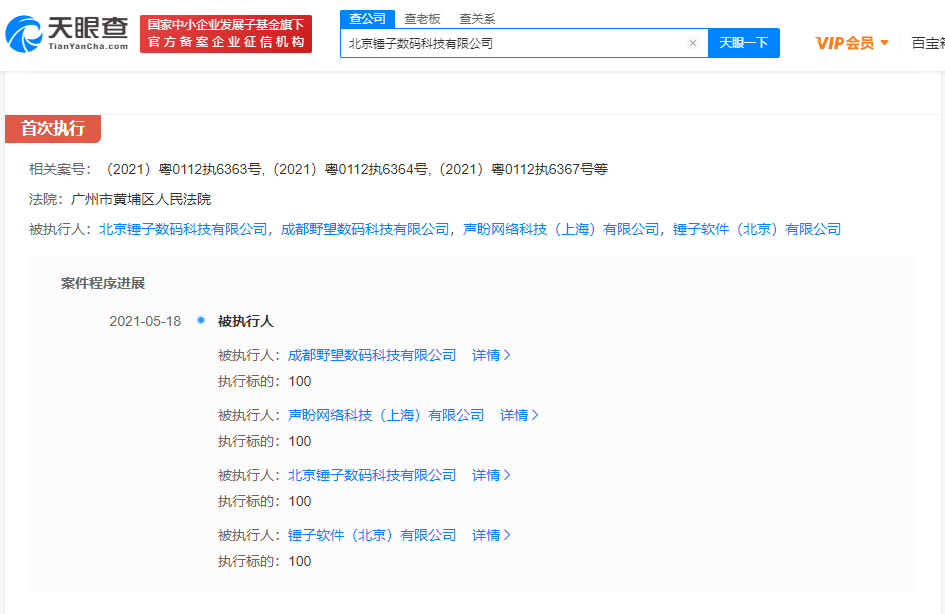Open 北京锤子数码科技有限公司 link in 被执行人 summary row

(x=183, y=229)
